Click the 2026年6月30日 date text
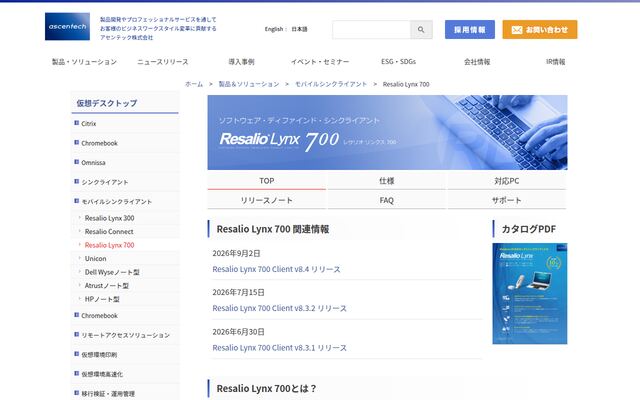Screen dimensions: 640x400 pyautogui.click(x=238, y=331)
